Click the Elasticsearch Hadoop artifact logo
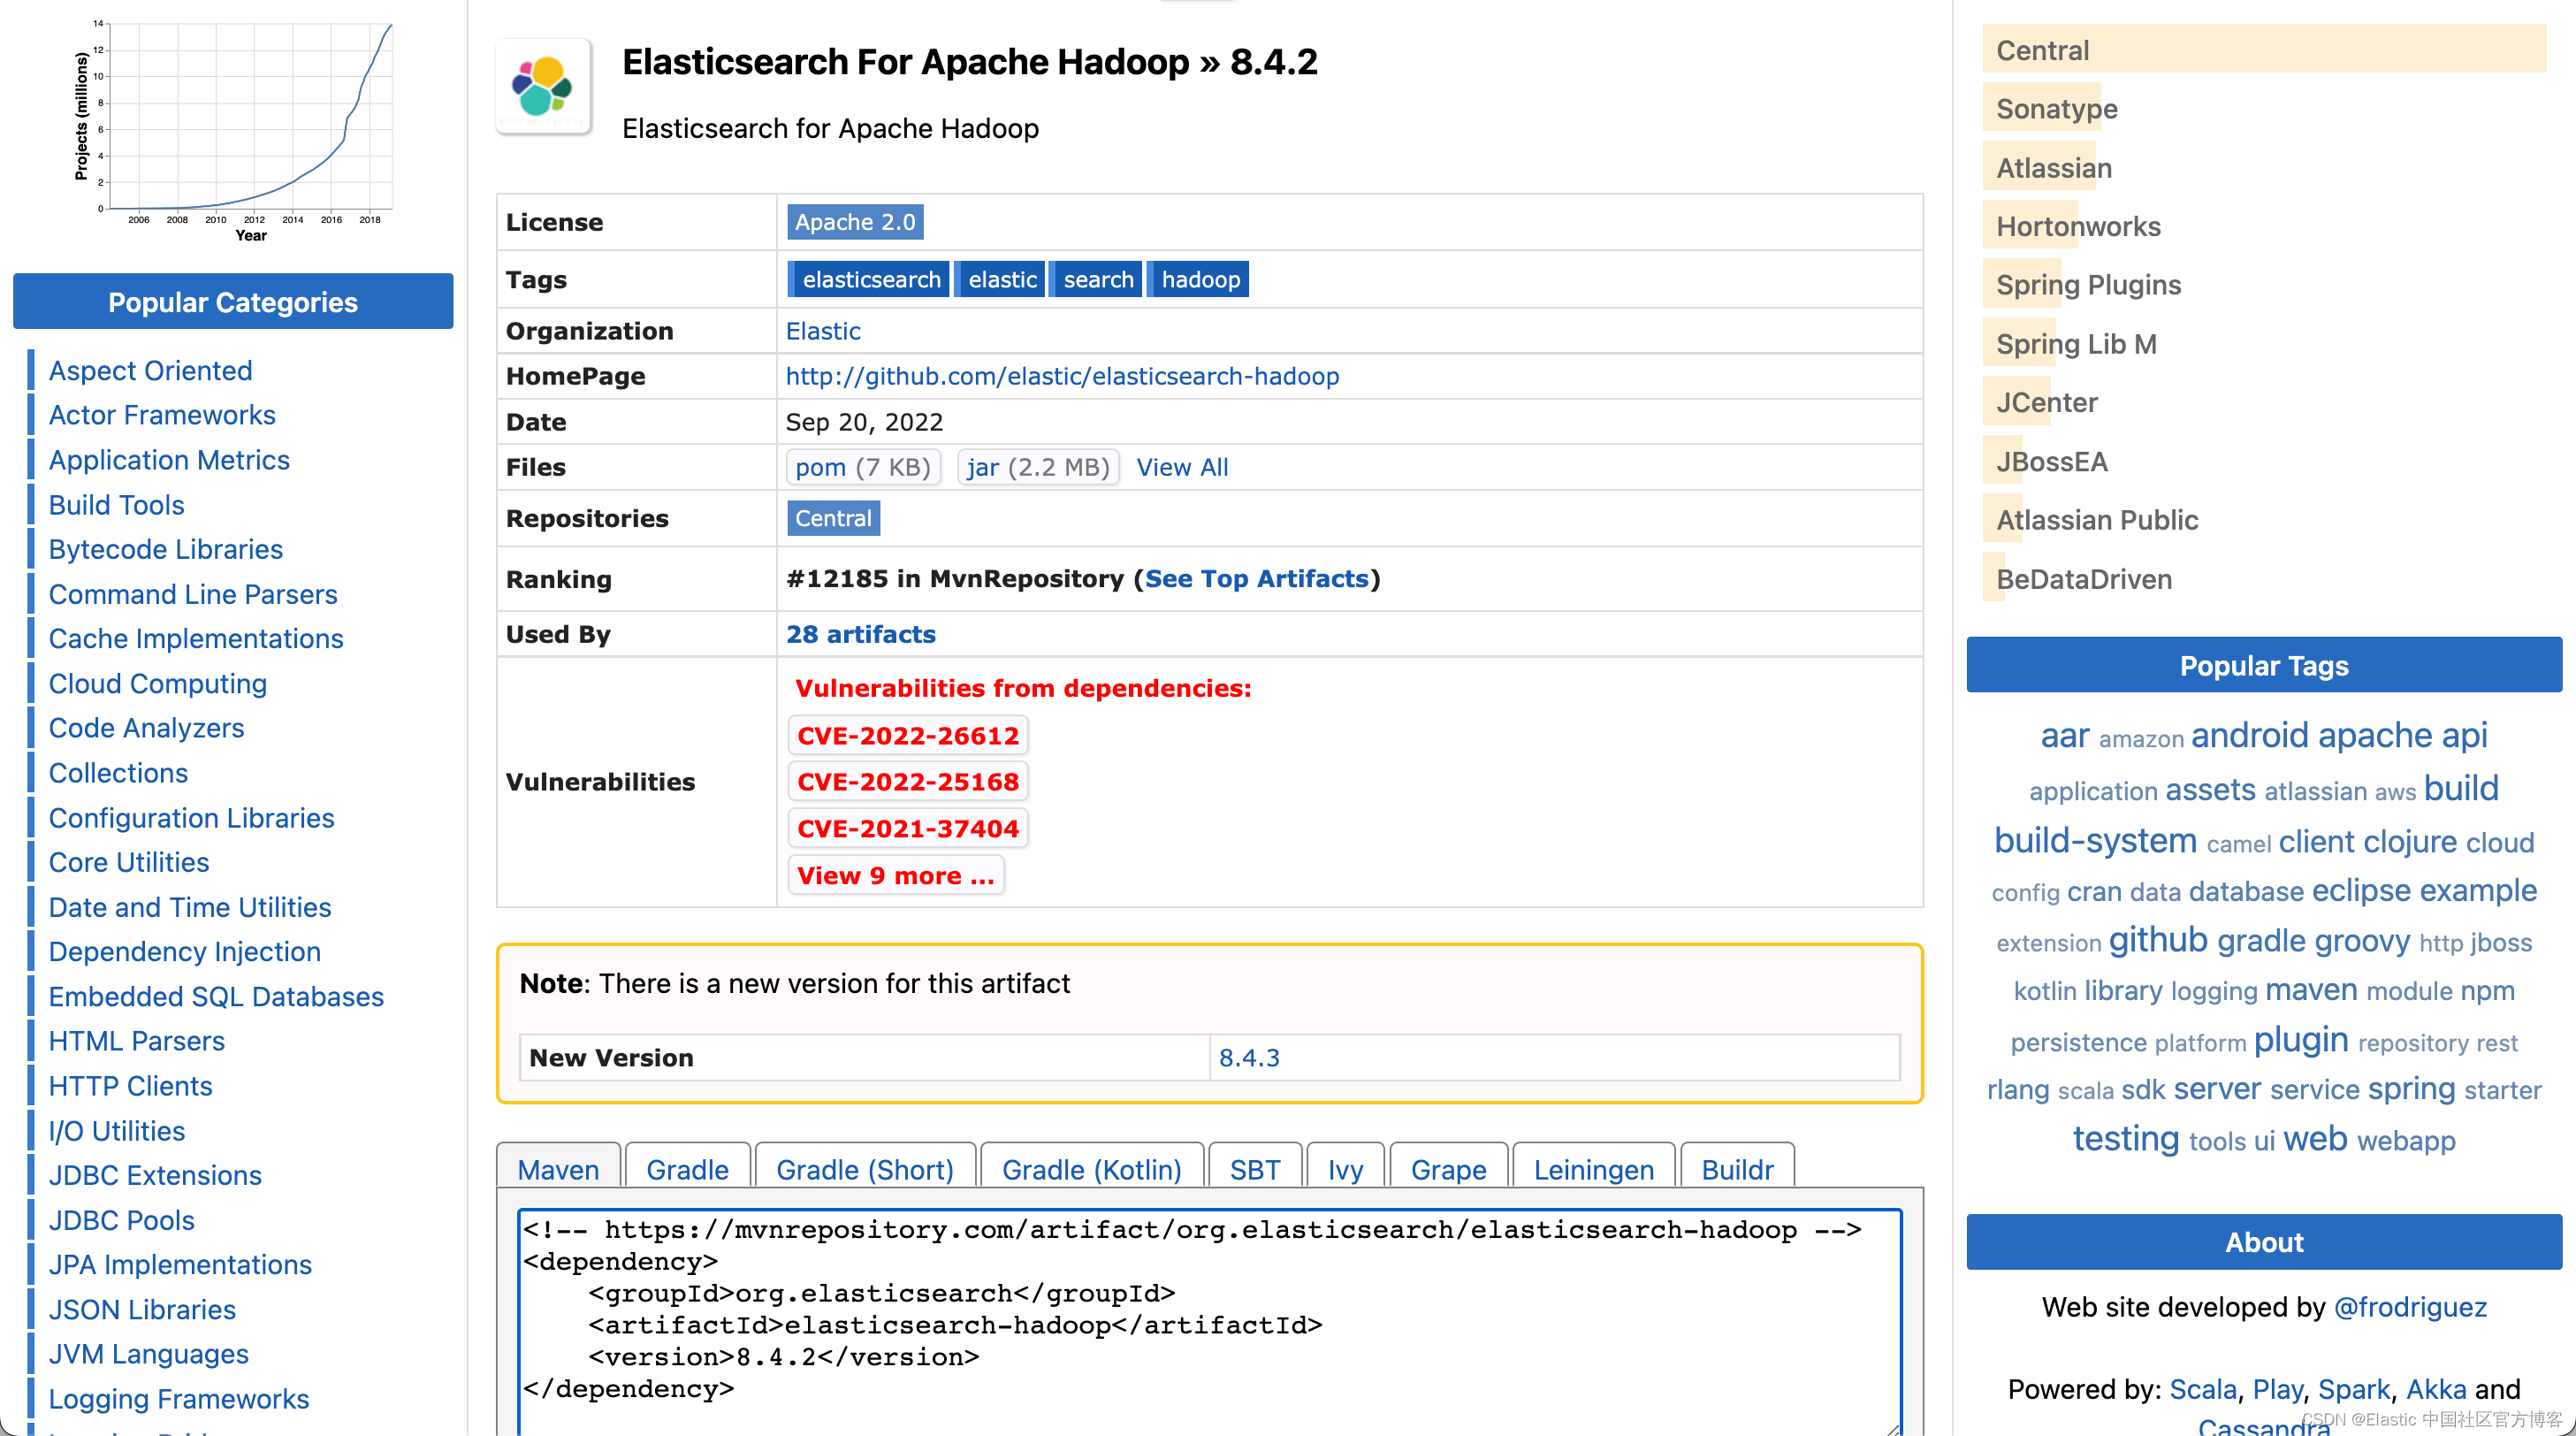The width and height of the screenshot is (2576, 1436). click(543, 87)
